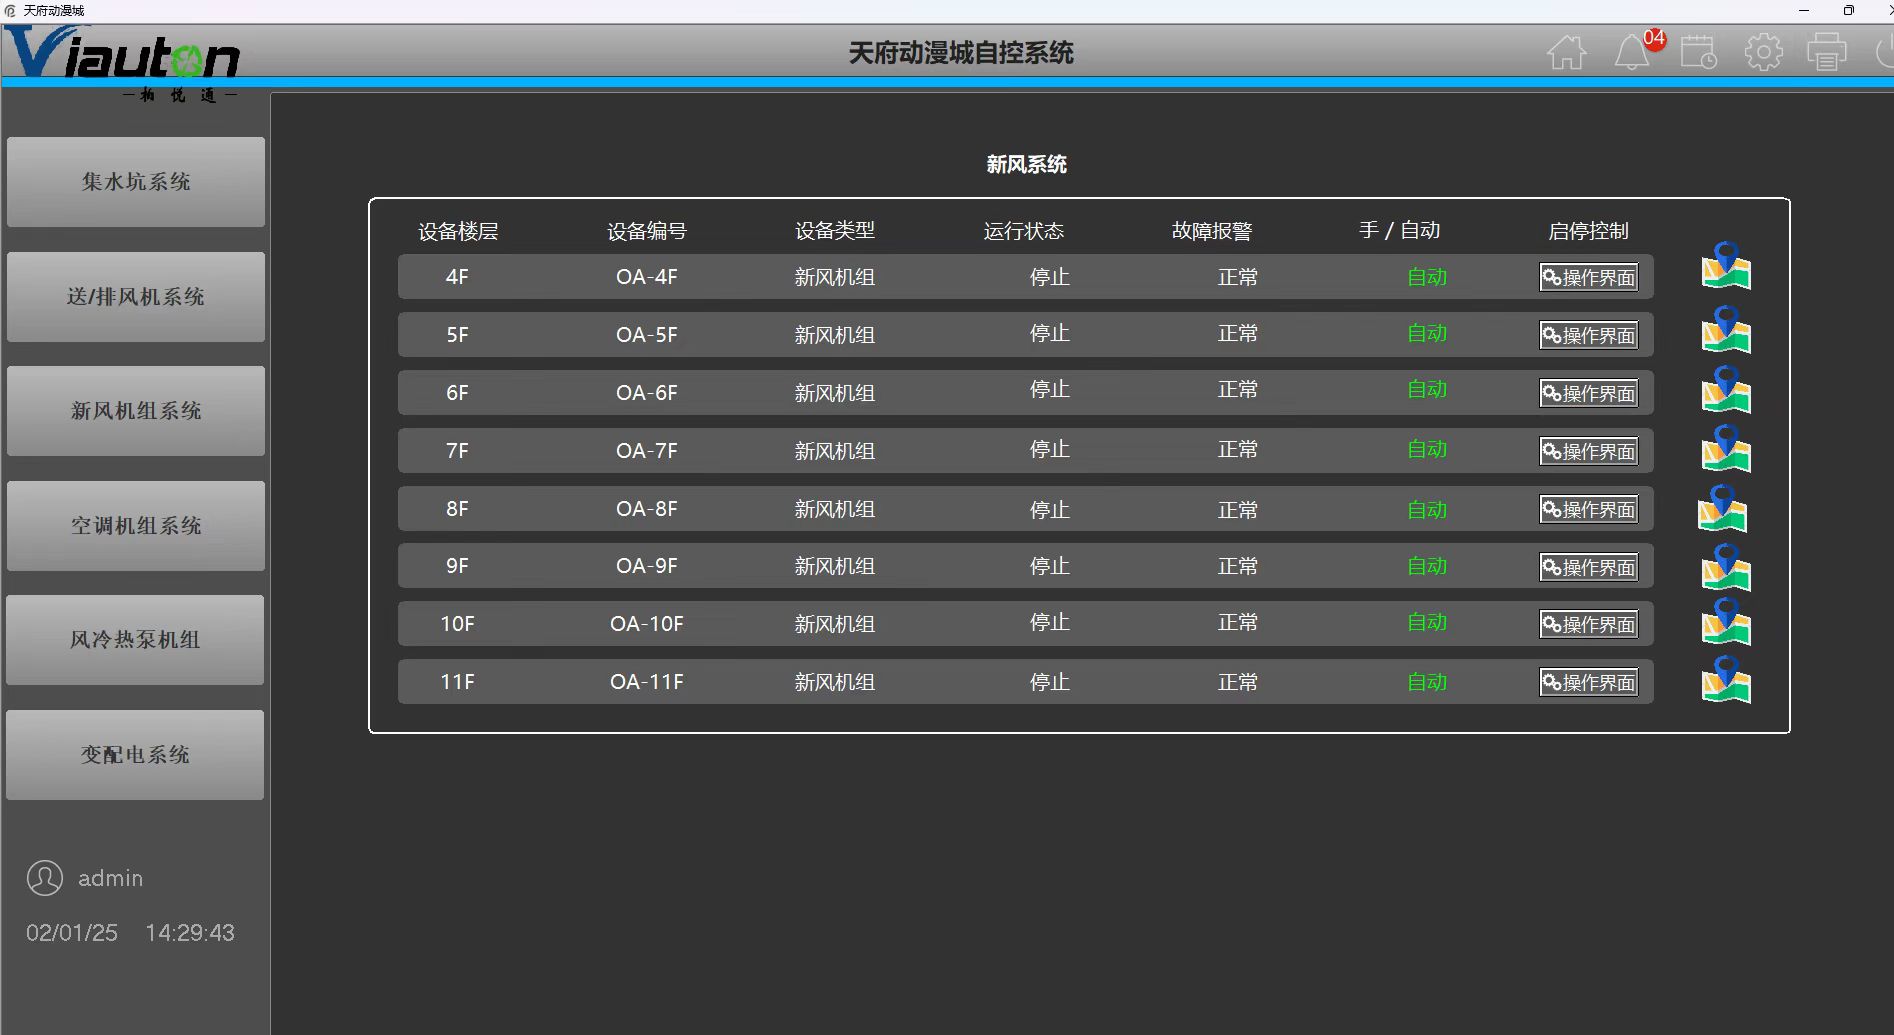Select 新风机组系统 sidebar item
Viewport: 1894px width, 1035px height.
pos(136,411)
